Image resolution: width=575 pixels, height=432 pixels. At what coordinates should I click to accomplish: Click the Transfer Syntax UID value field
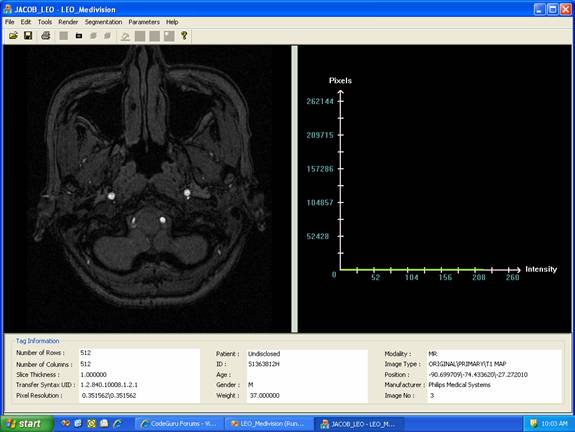pos(139,385)
